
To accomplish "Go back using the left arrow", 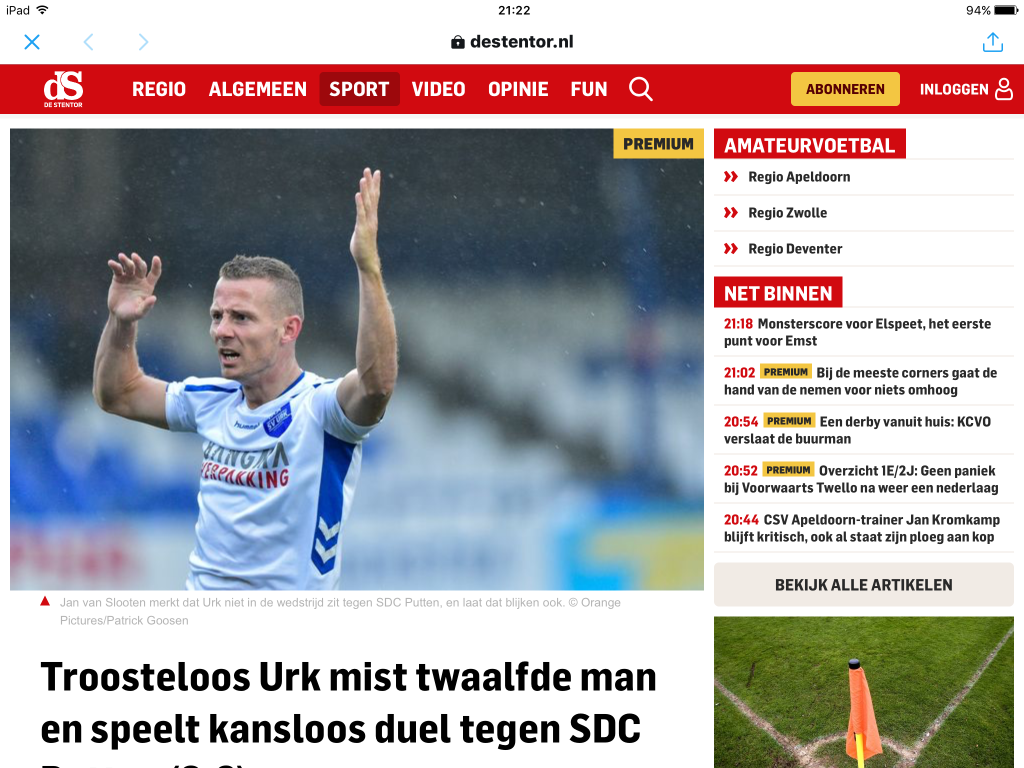I will pos(89,42).
